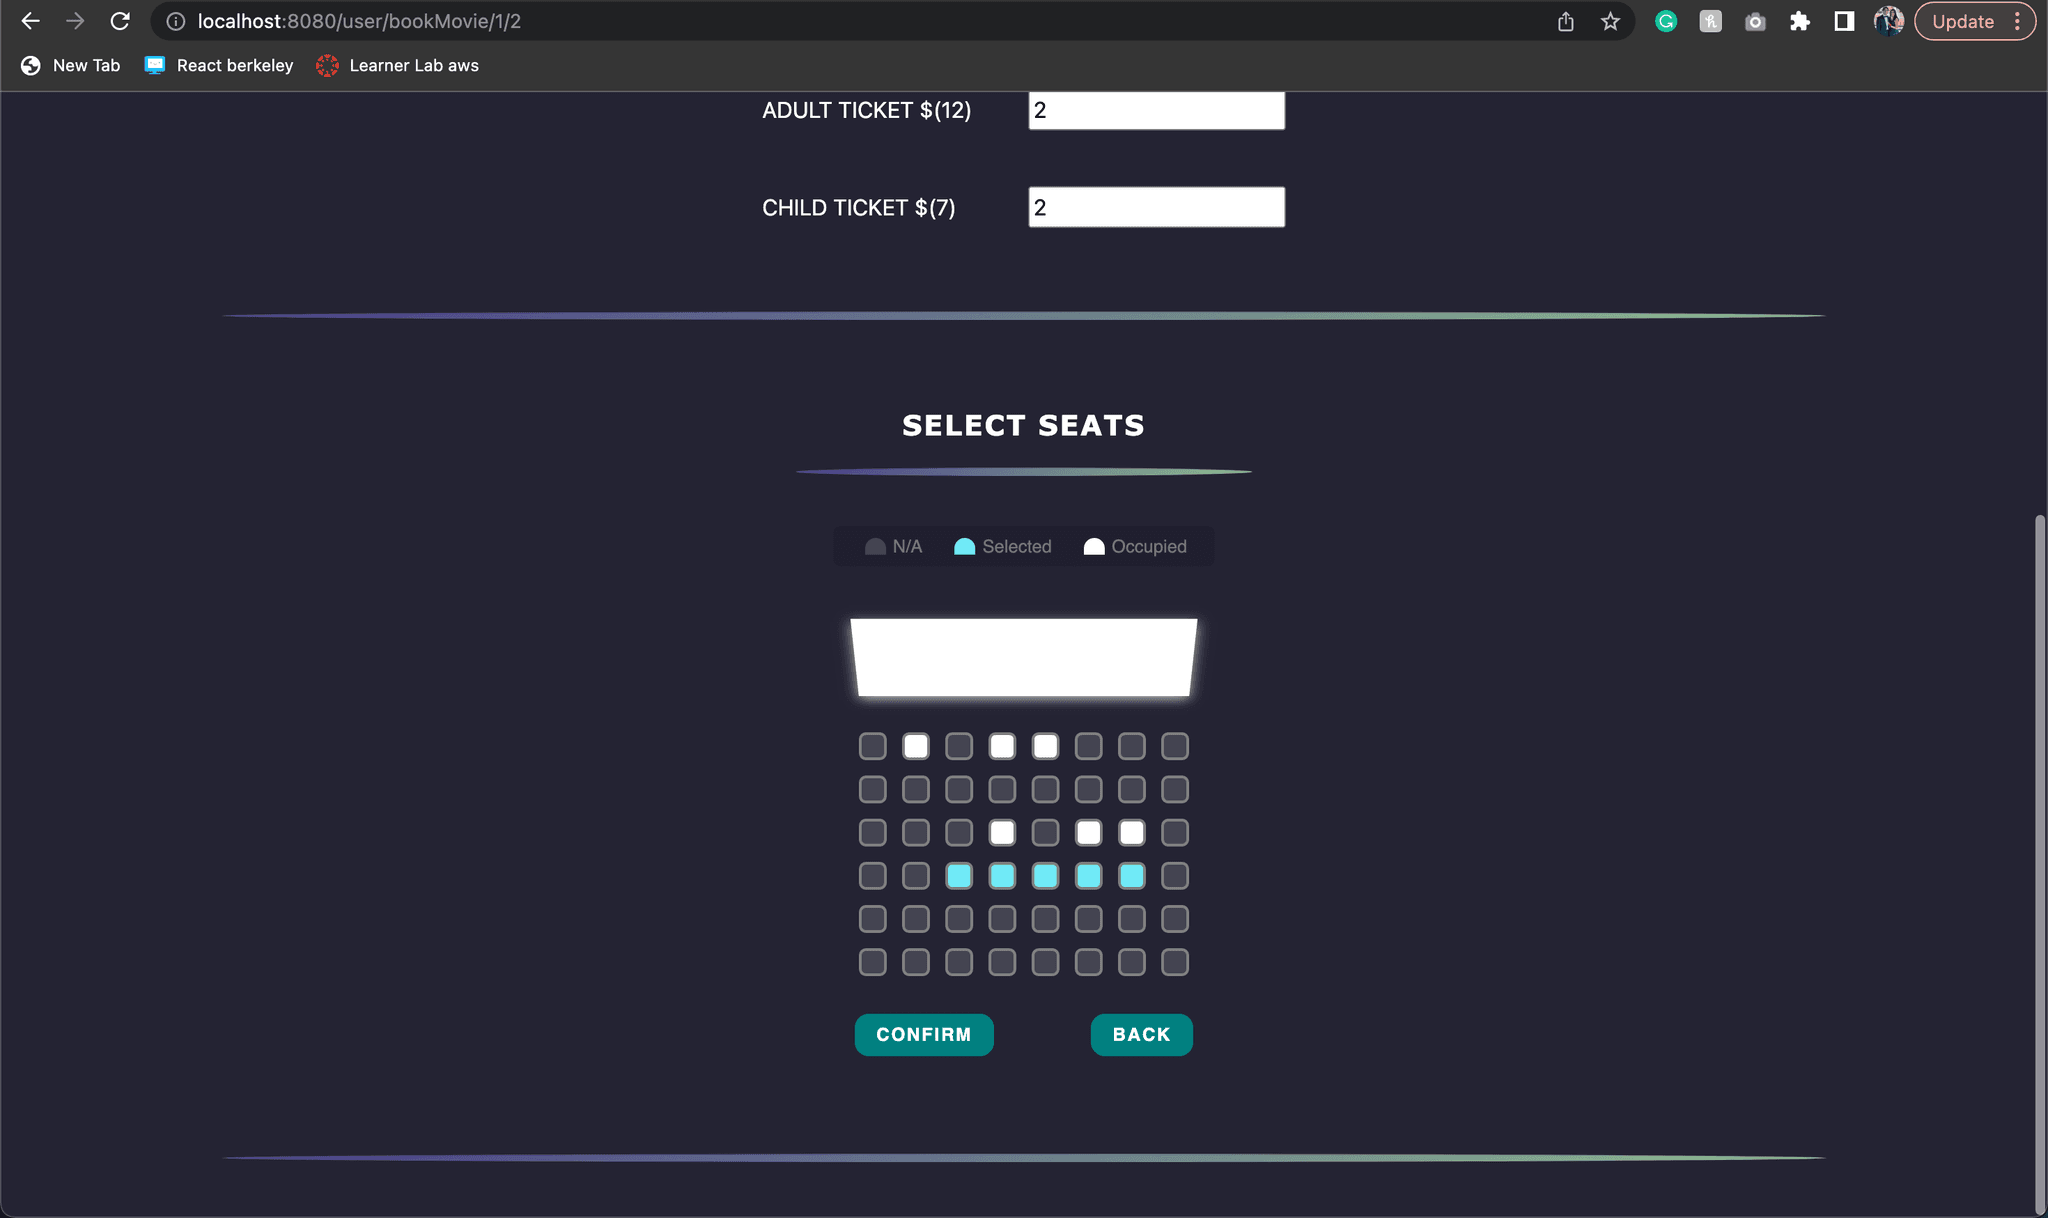This screenshot has height=1218, width=2048.
Task: Click the Adult Ticket quantity field
Action: pyautogui.click(x=1156, y=110)
